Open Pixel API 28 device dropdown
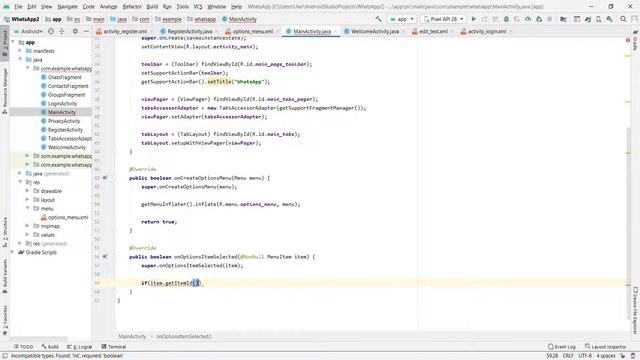This screenshot has width=640, height=360. 443,19
